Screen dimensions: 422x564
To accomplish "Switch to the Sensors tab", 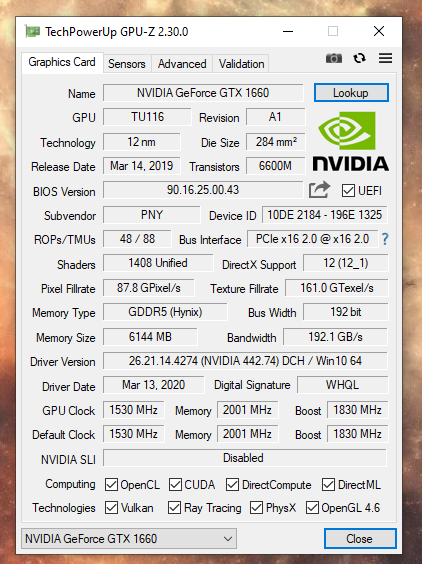I will click(127, 64).
